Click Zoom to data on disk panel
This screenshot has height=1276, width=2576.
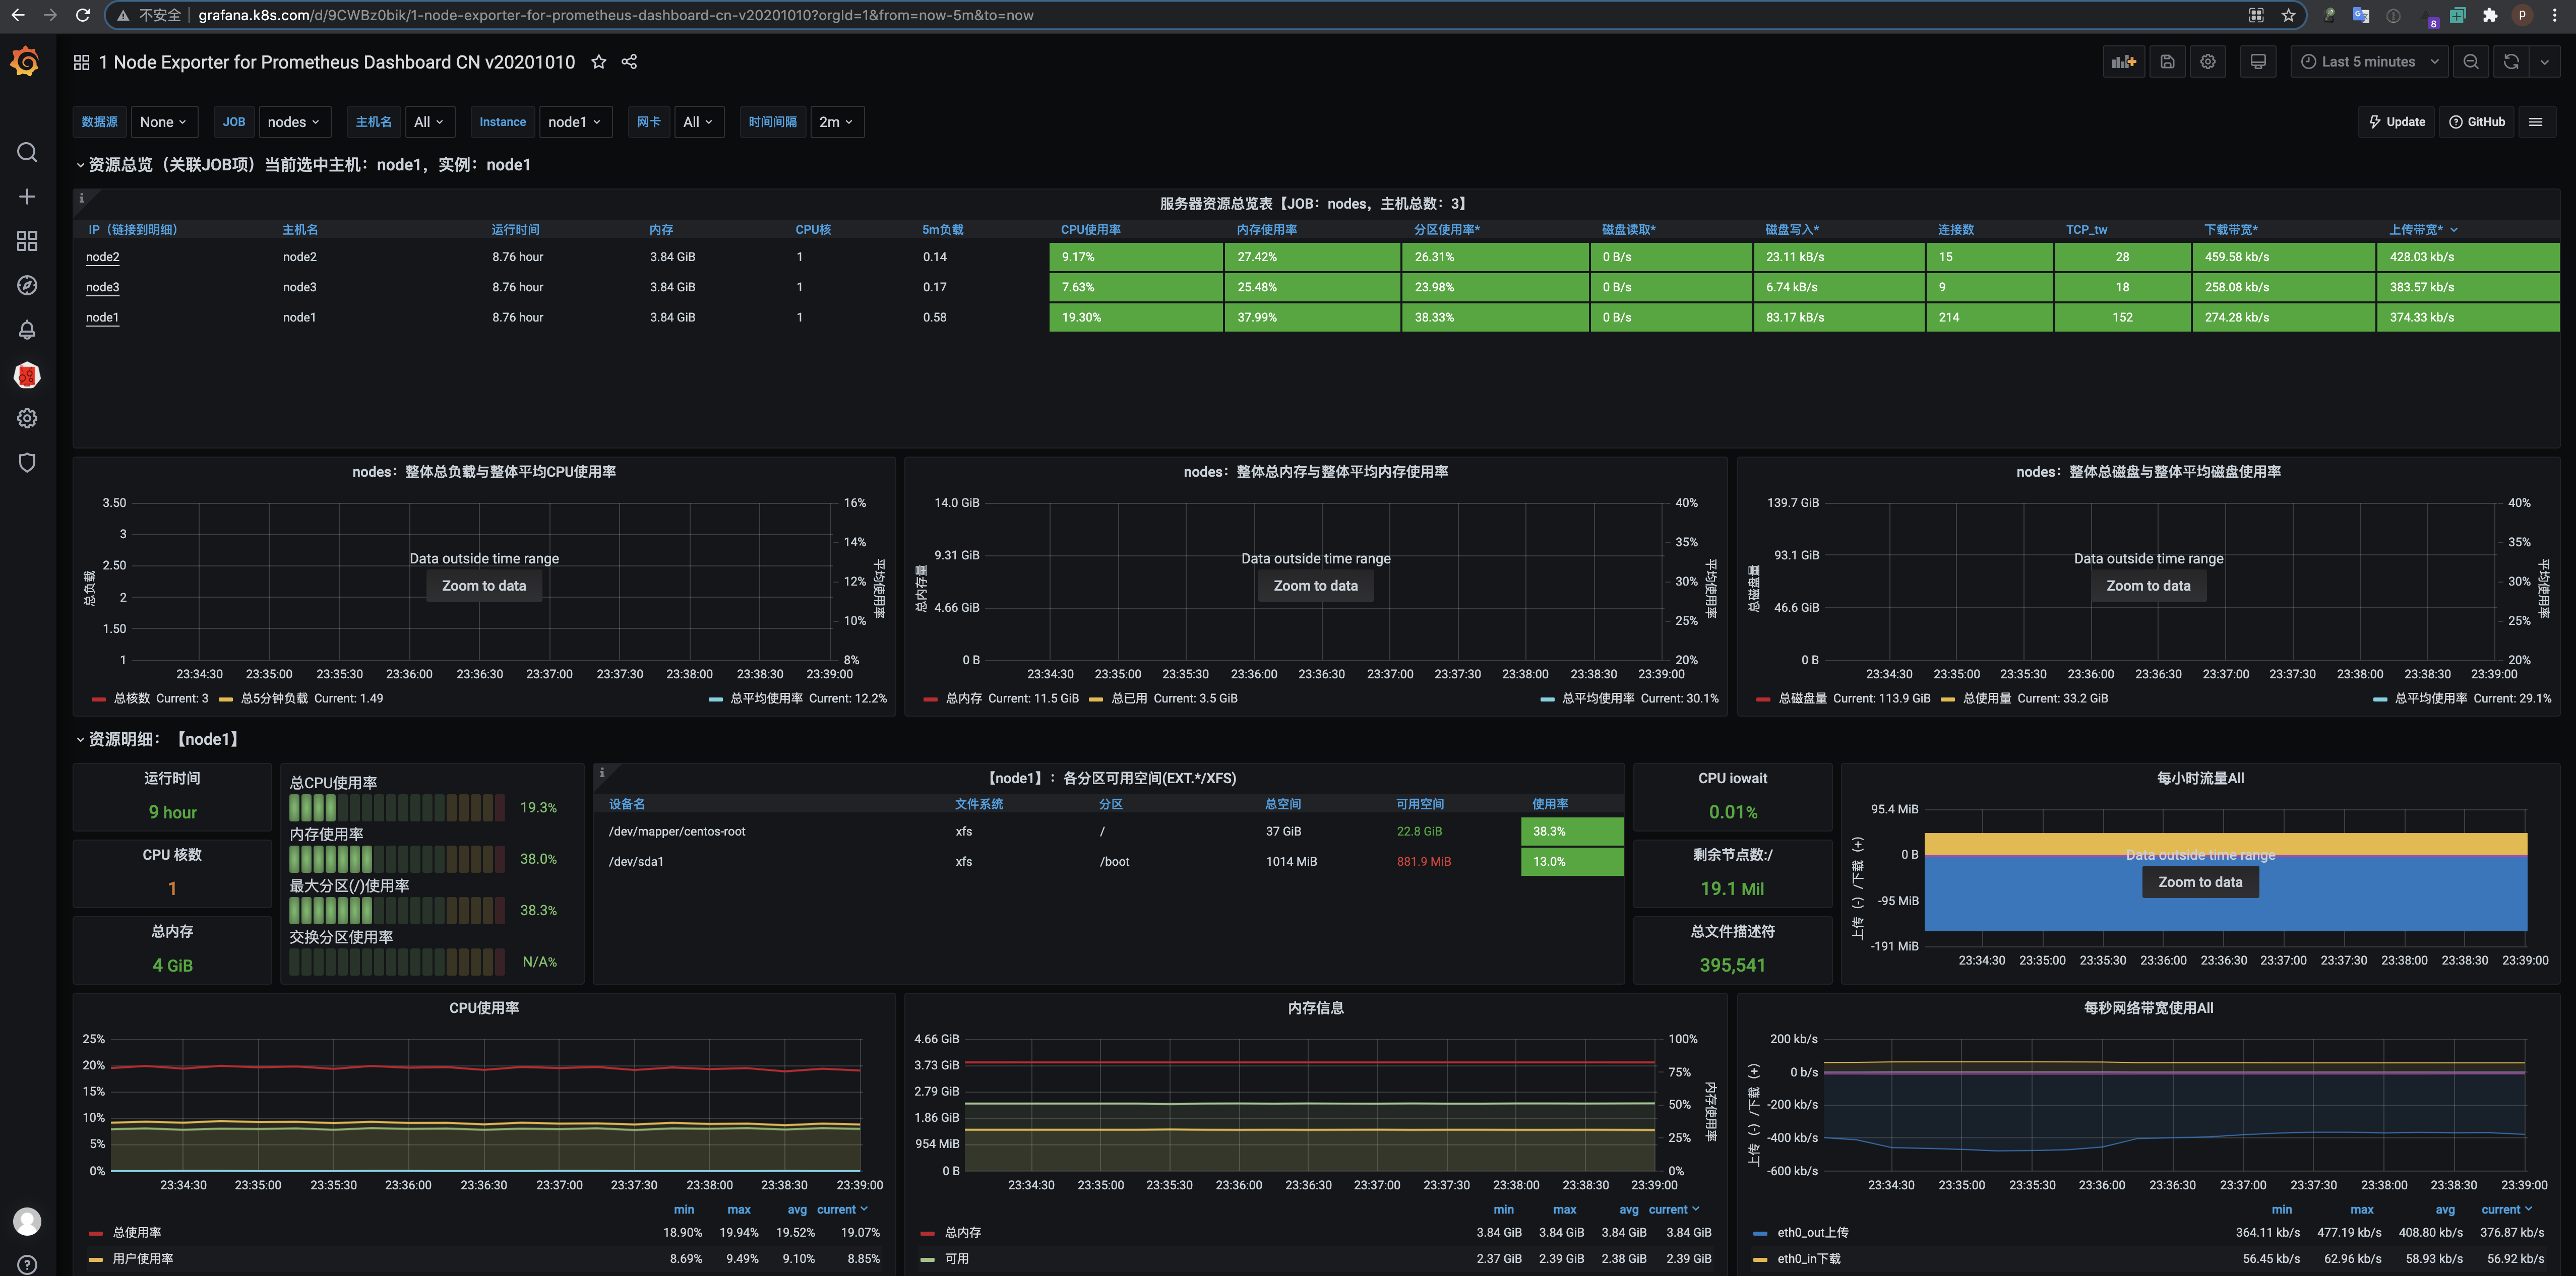[x=2148, y=586]
